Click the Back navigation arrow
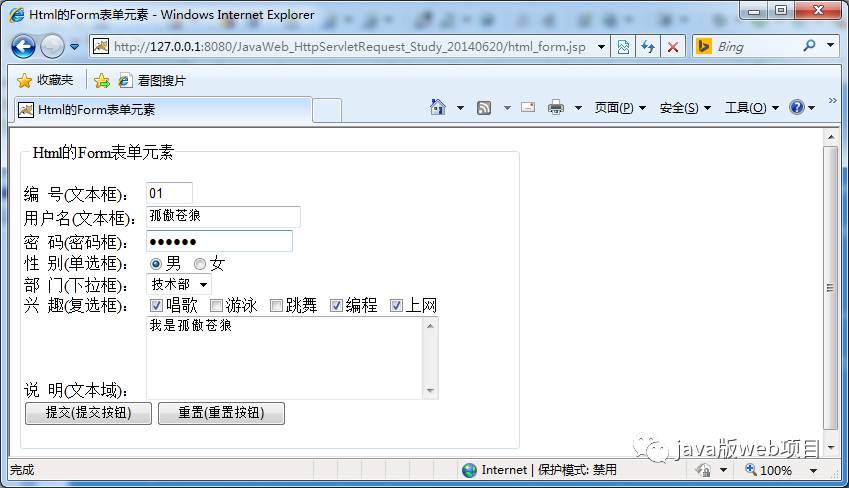 point(23,47)
